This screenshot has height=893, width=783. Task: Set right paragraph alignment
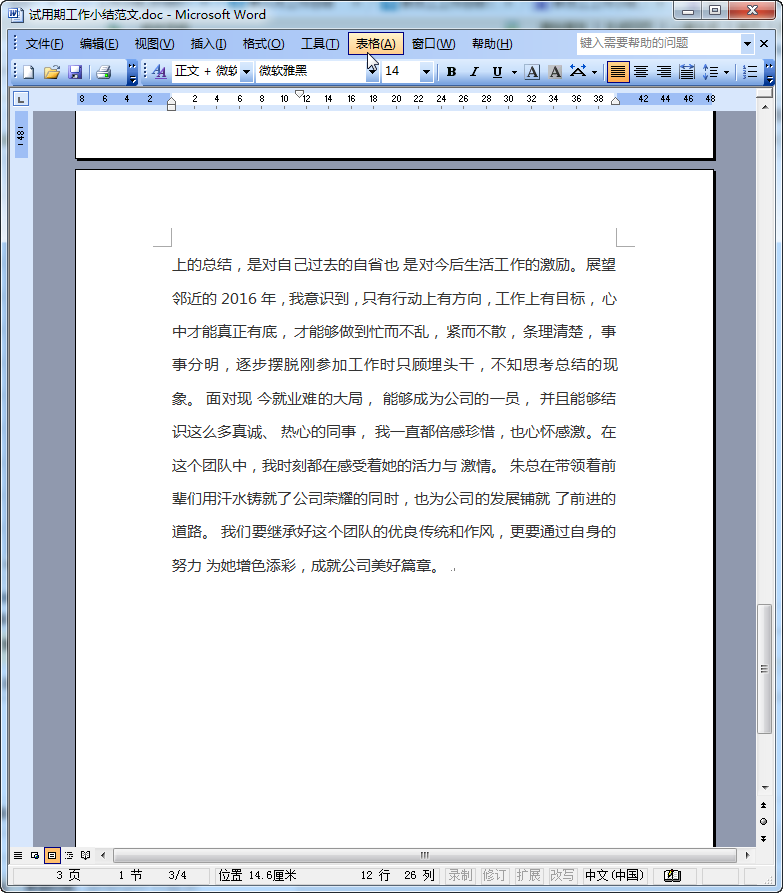click(664, 72)
